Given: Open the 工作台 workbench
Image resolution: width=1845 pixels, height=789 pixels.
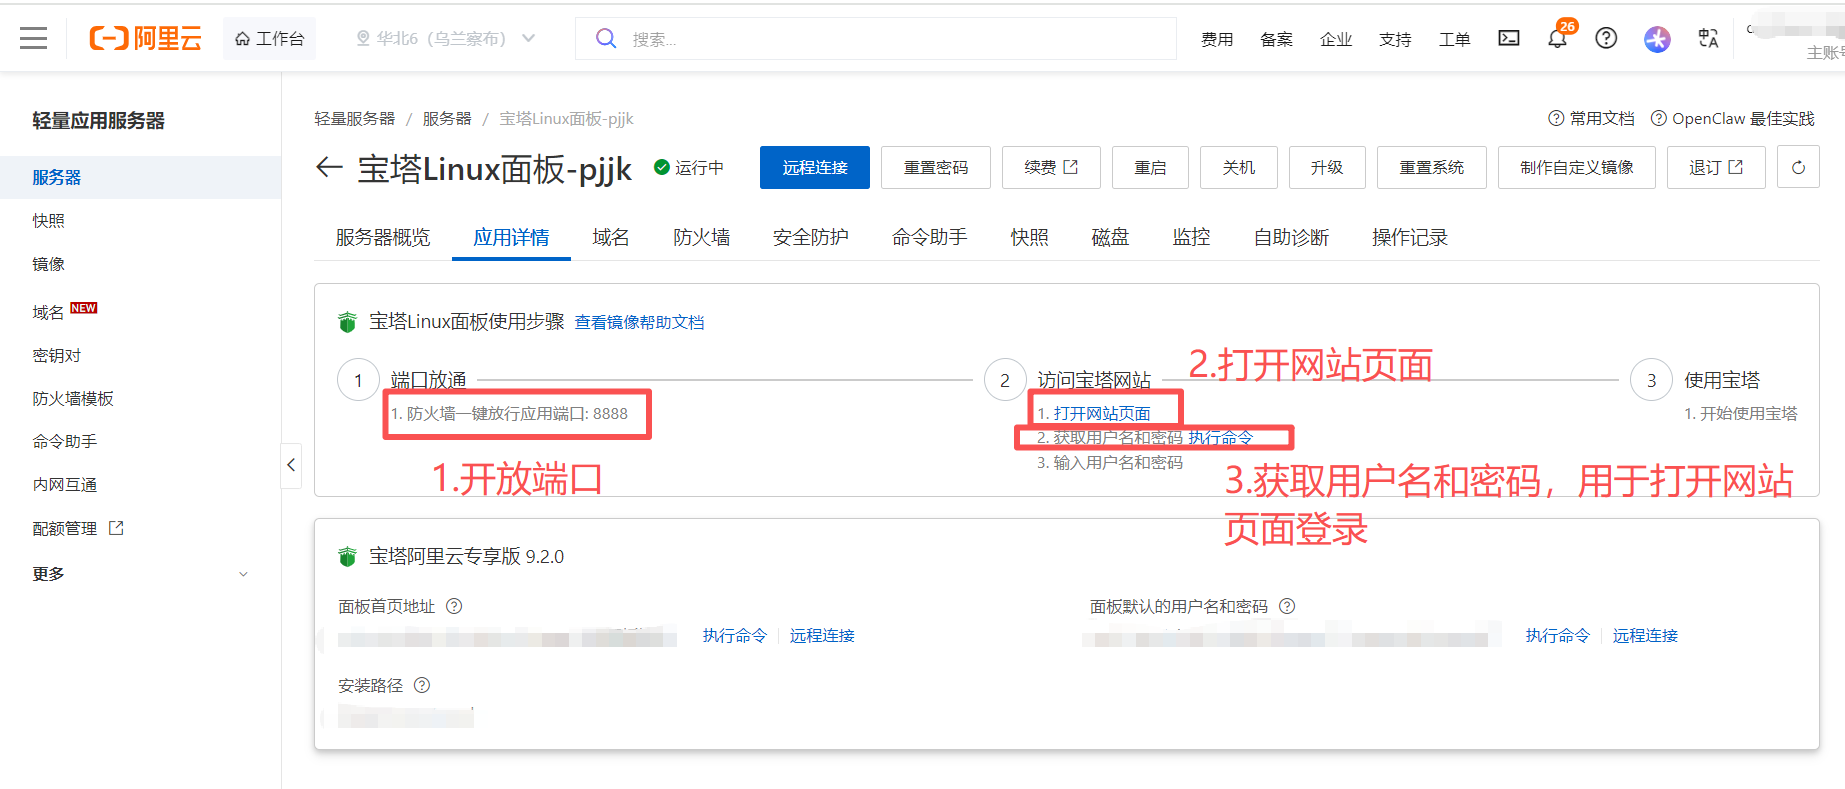Looking at the screenshot, I should click(269, 38).
